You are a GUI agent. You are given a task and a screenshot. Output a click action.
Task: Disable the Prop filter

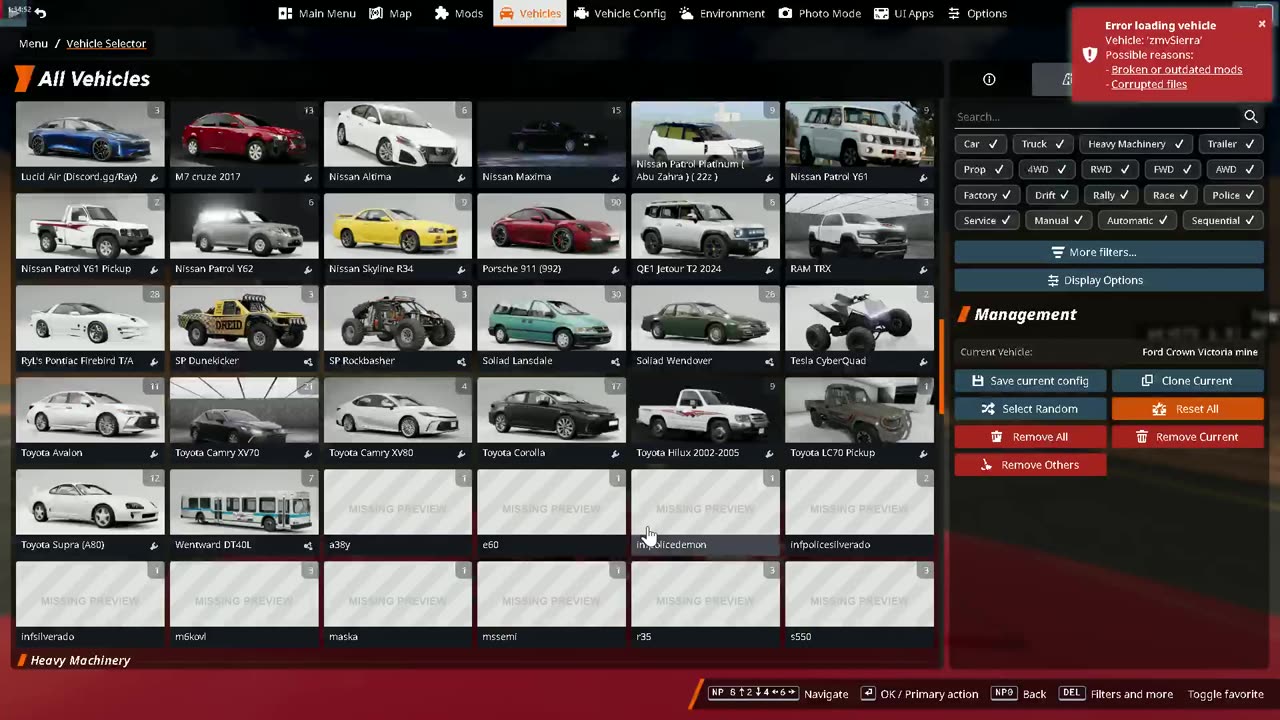984,169
